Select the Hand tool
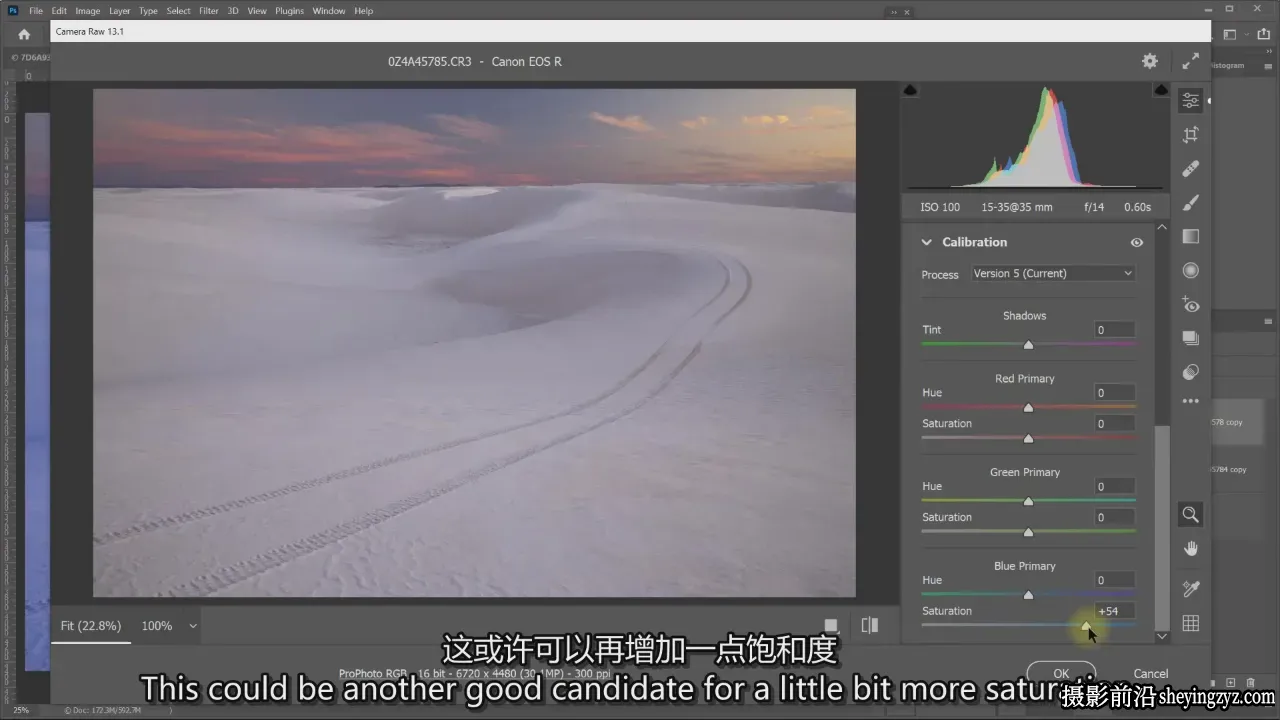This screenshot has height=720, width=1280. [x=1190, y=548]
